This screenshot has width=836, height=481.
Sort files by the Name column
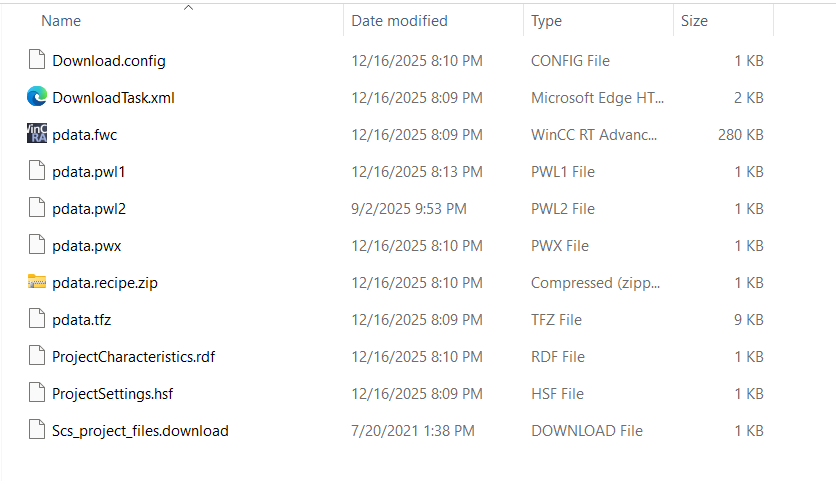click(x=62, y=21)
